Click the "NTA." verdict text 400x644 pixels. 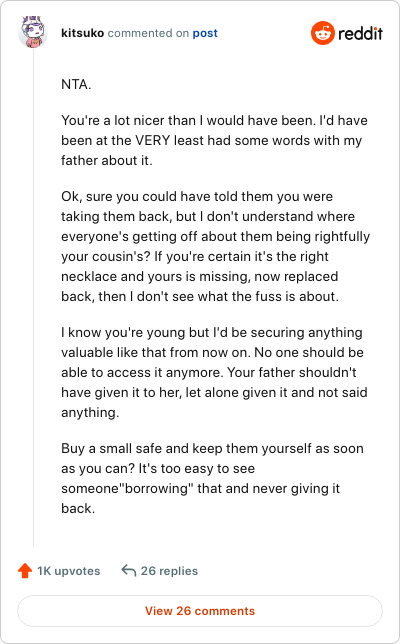tap(76, 84)
